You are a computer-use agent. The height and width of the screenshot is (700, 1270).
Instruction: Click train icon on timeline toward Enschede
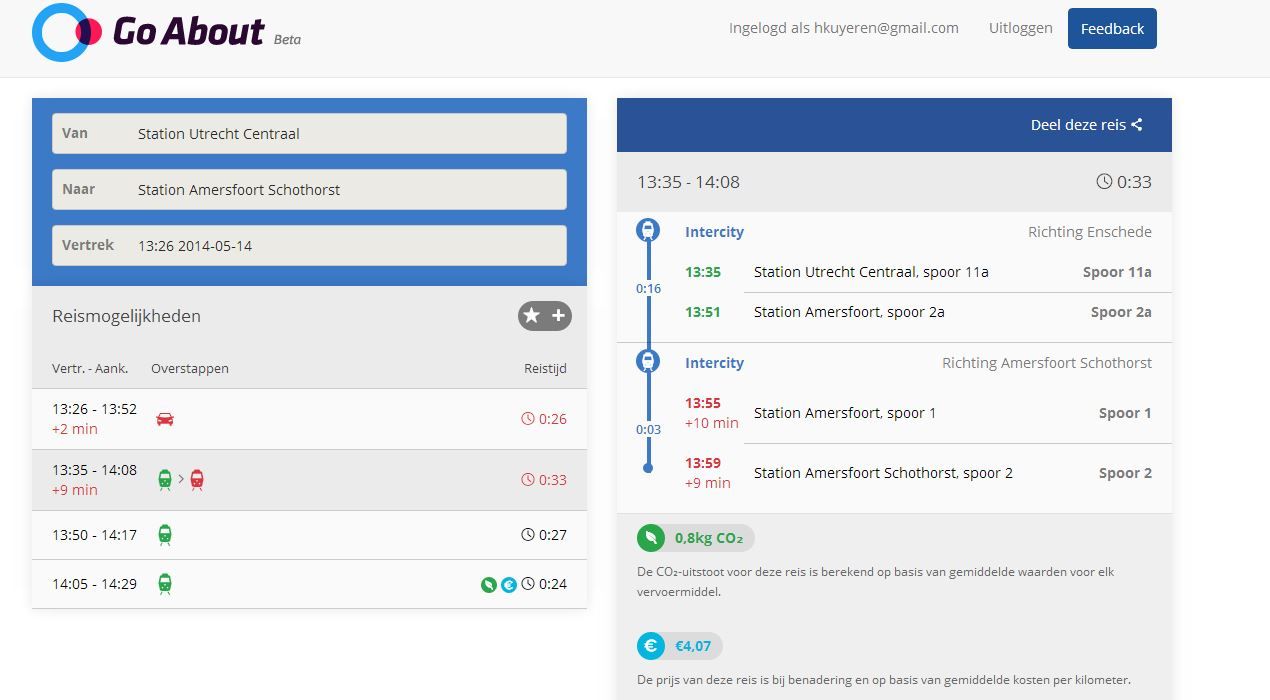[x=648, y=231]
